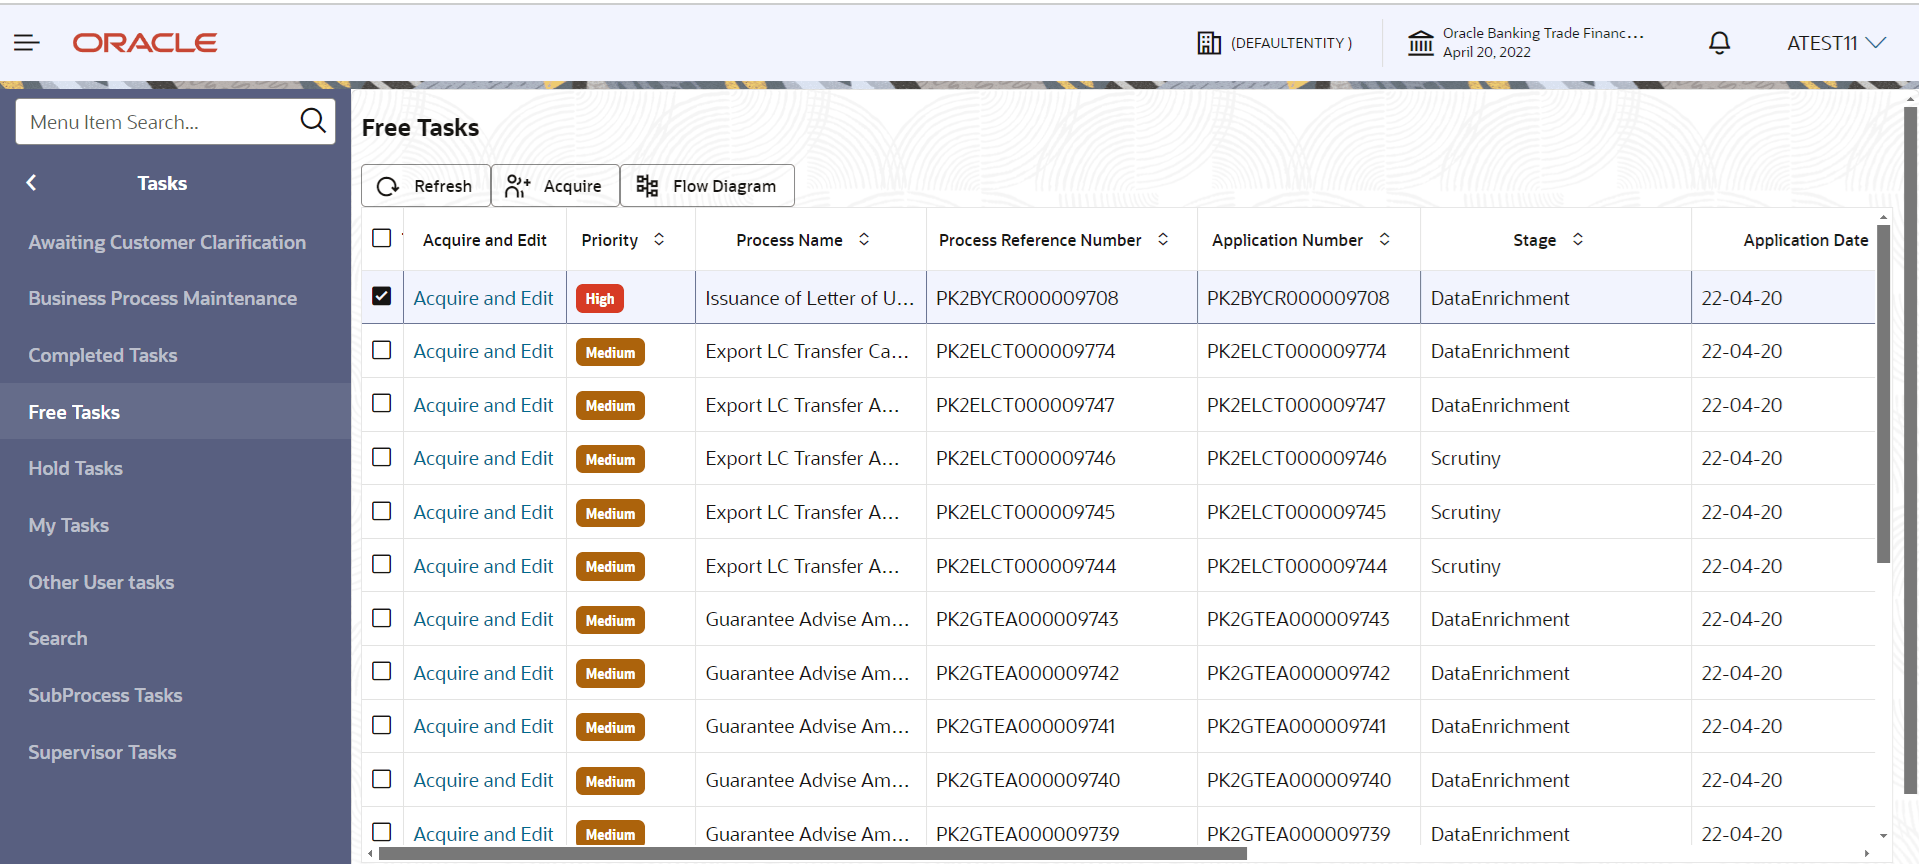This screenshot has width=1919, height=864.
Task: Toggle the select-all header checkbox
Action: 381,238
